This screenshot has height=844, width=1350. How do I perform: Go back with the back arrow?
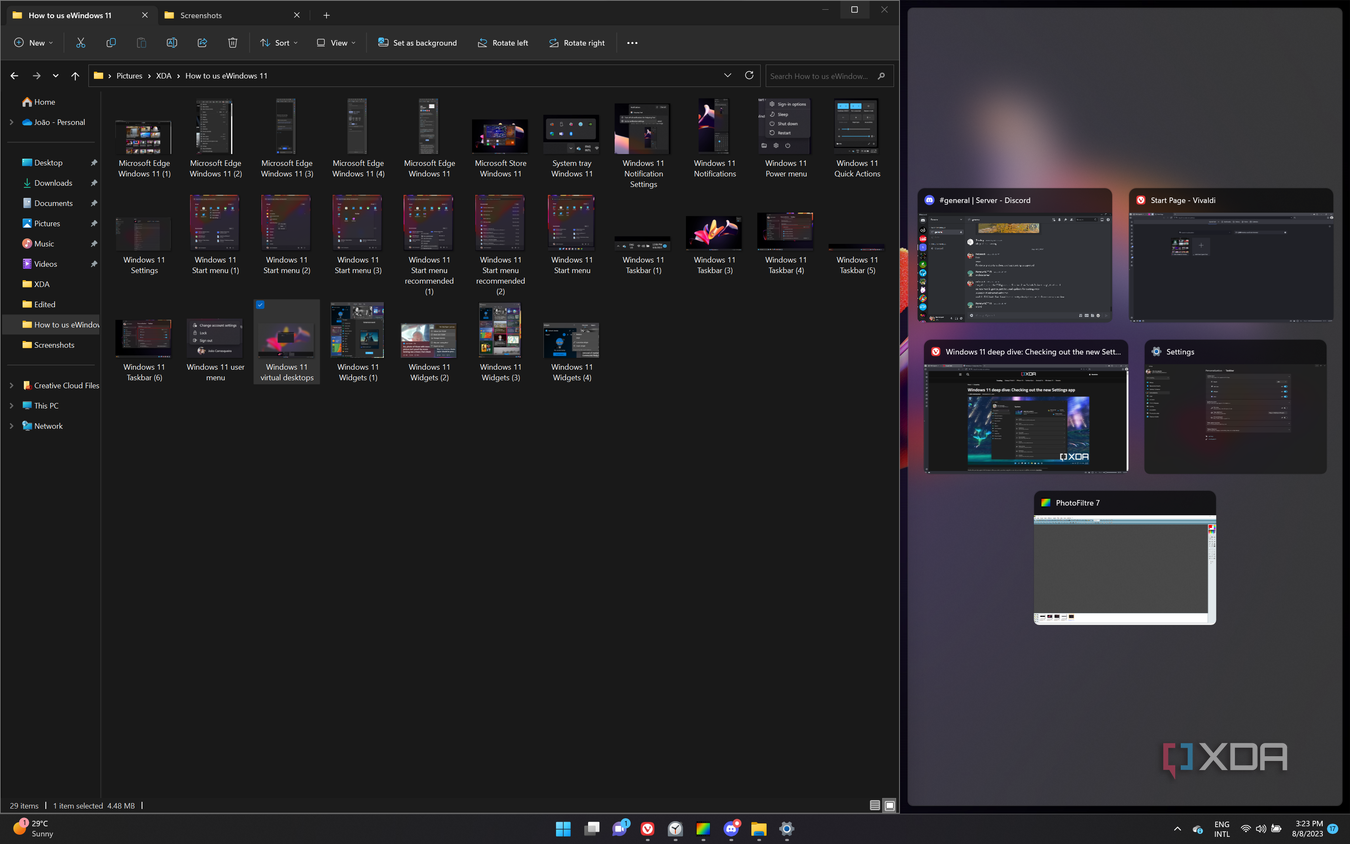14,76
